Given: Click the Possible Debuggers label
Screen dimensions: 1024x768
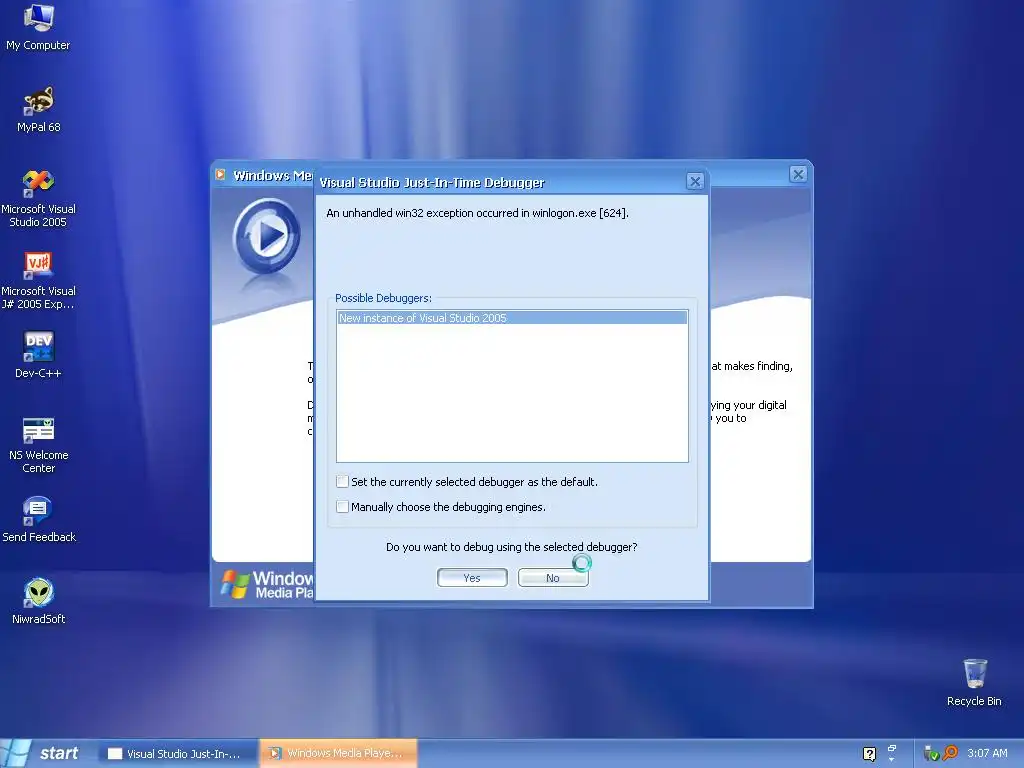Looking at the screenshot, I should (x=383, y=298).
